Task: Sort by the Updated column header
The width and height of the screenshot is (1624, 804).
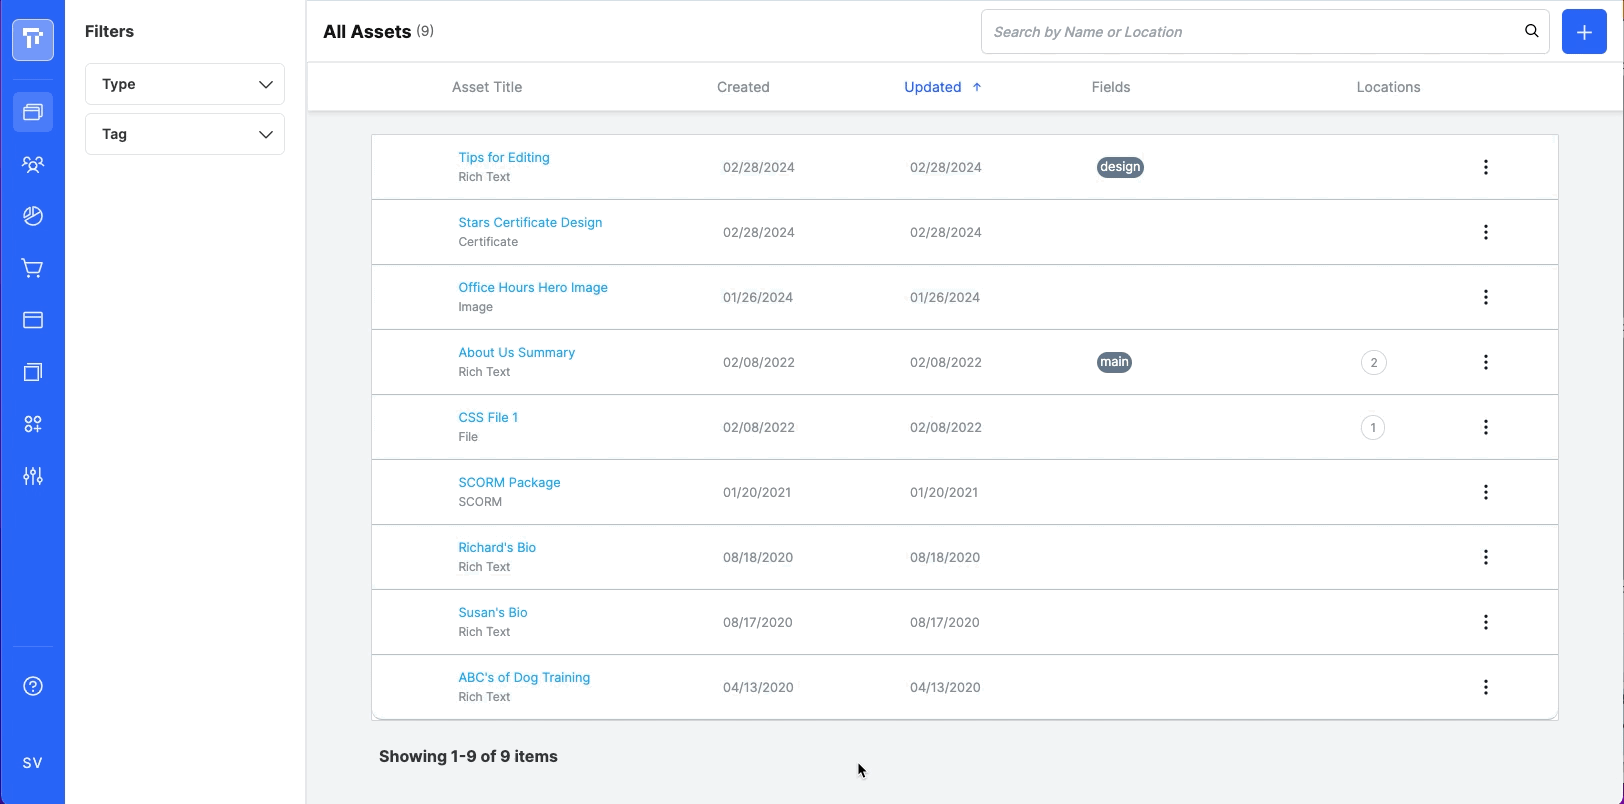Action: point(932,87)
